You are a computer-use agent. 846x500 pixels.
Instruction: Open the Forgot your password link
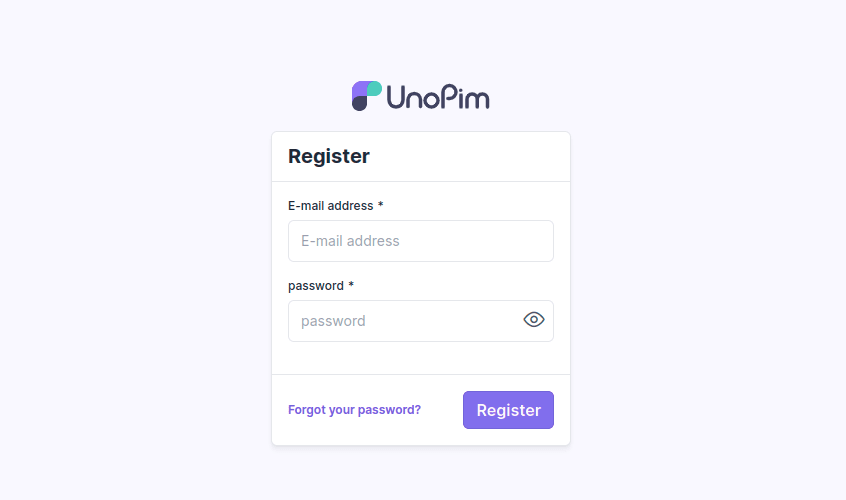(x=354, y=410)
